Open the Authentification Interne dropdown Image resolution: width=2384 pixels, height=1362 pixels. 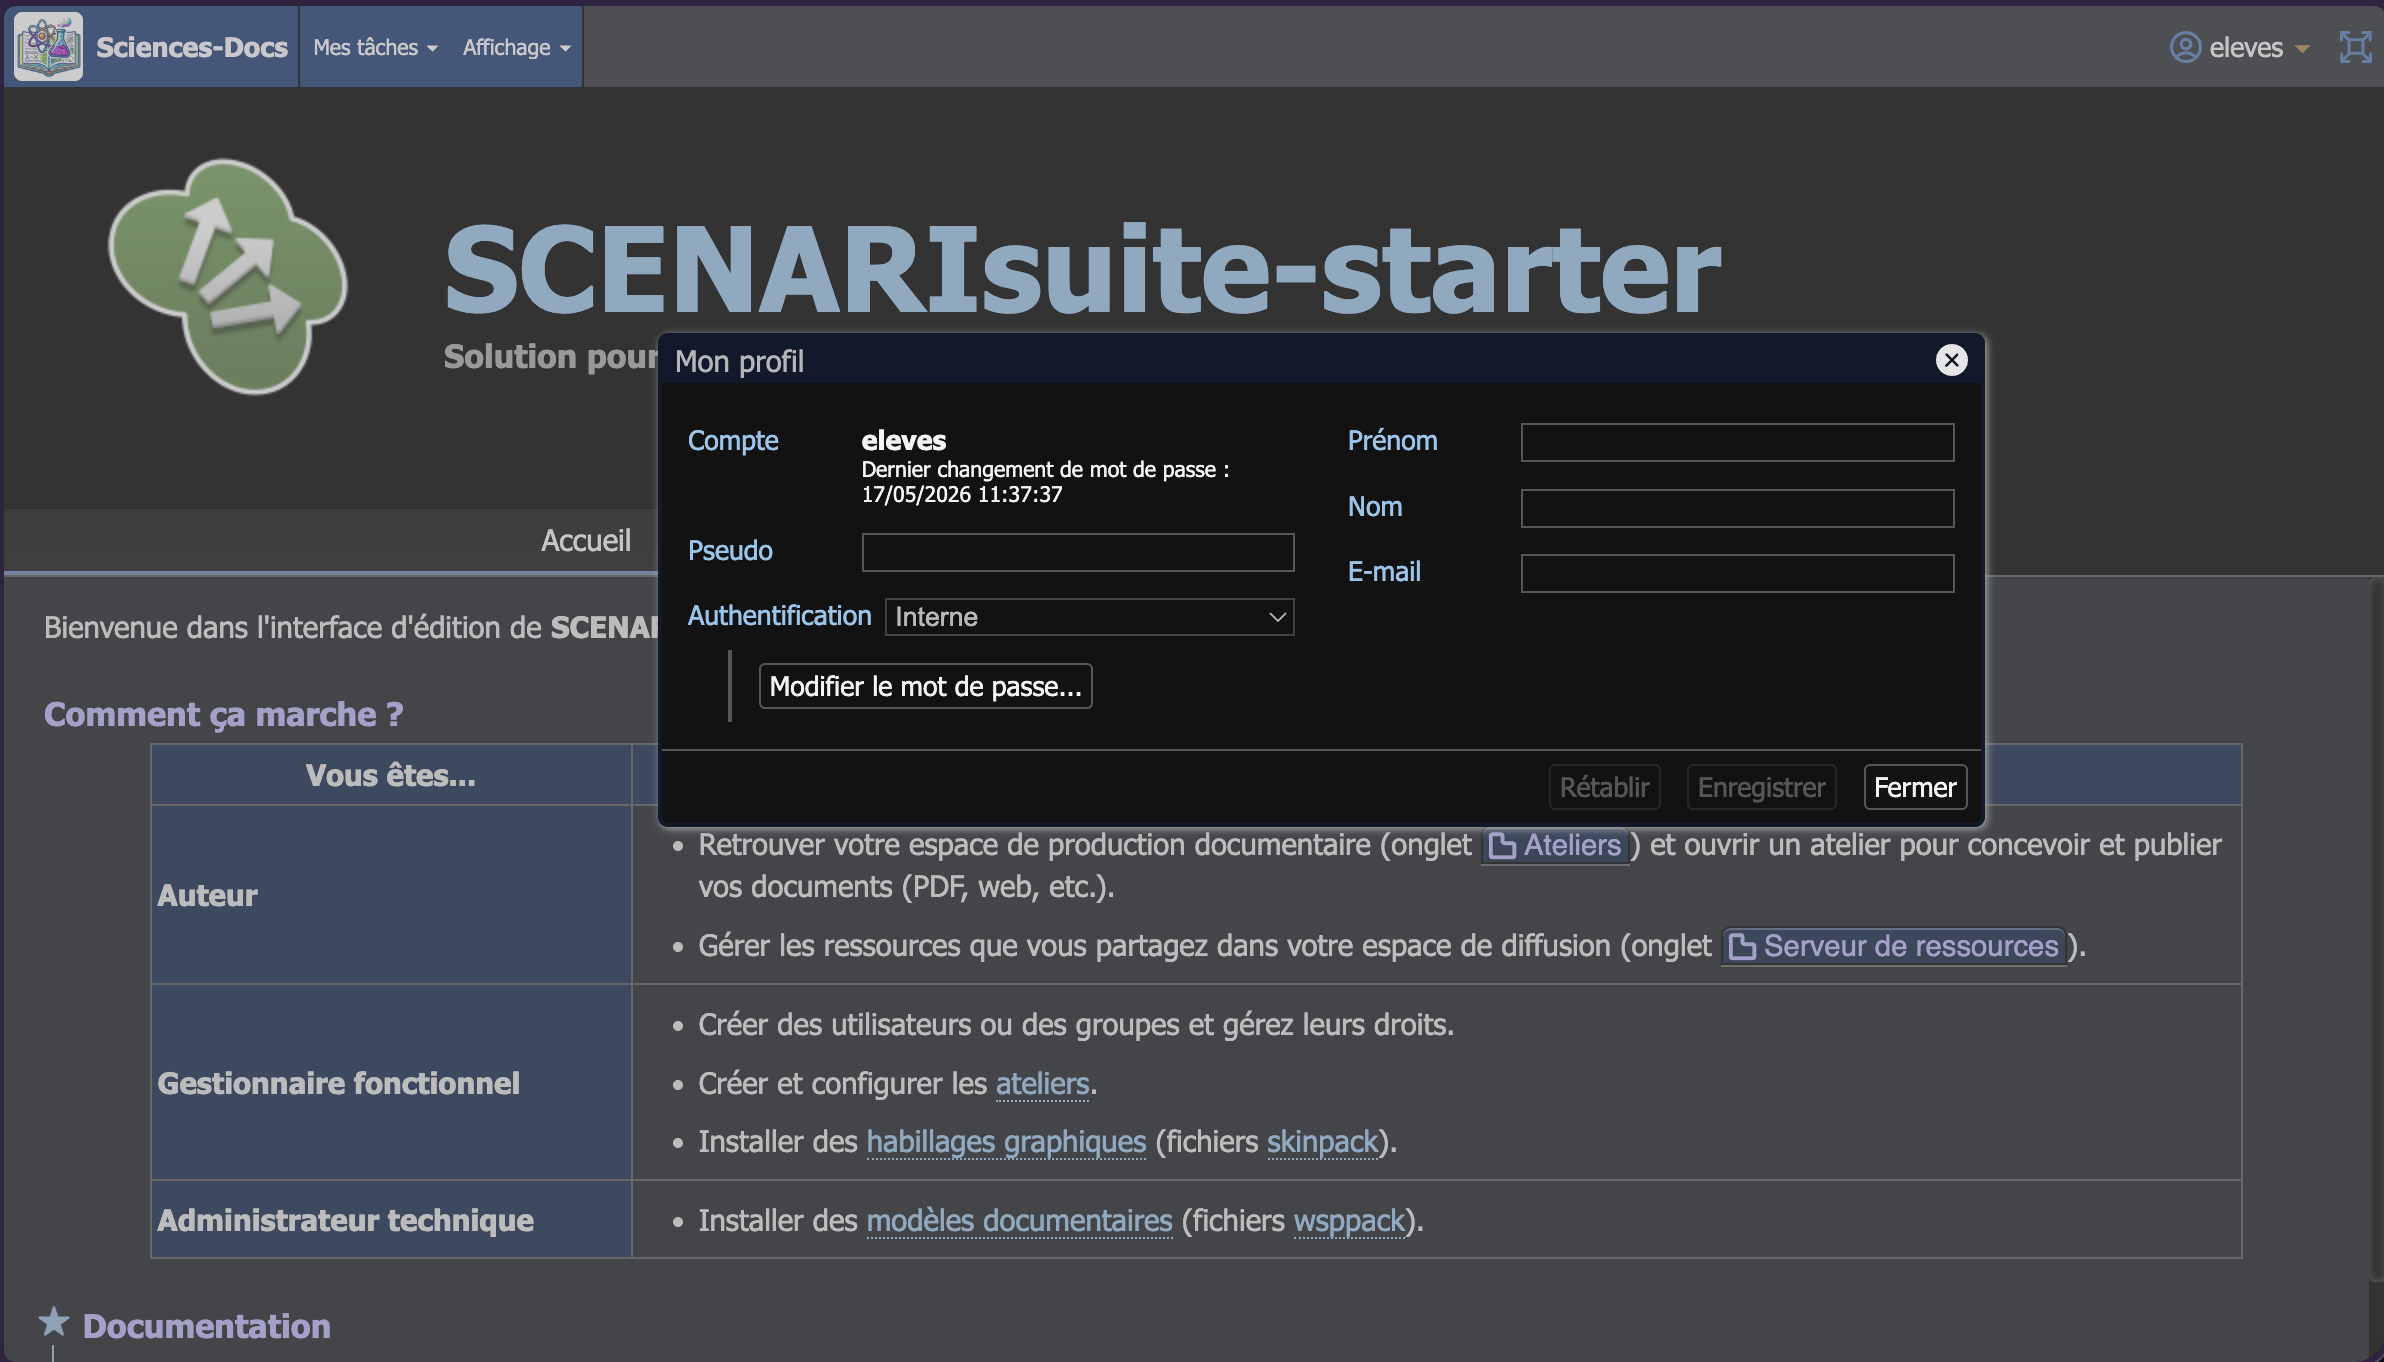[x=1090, y=617]
